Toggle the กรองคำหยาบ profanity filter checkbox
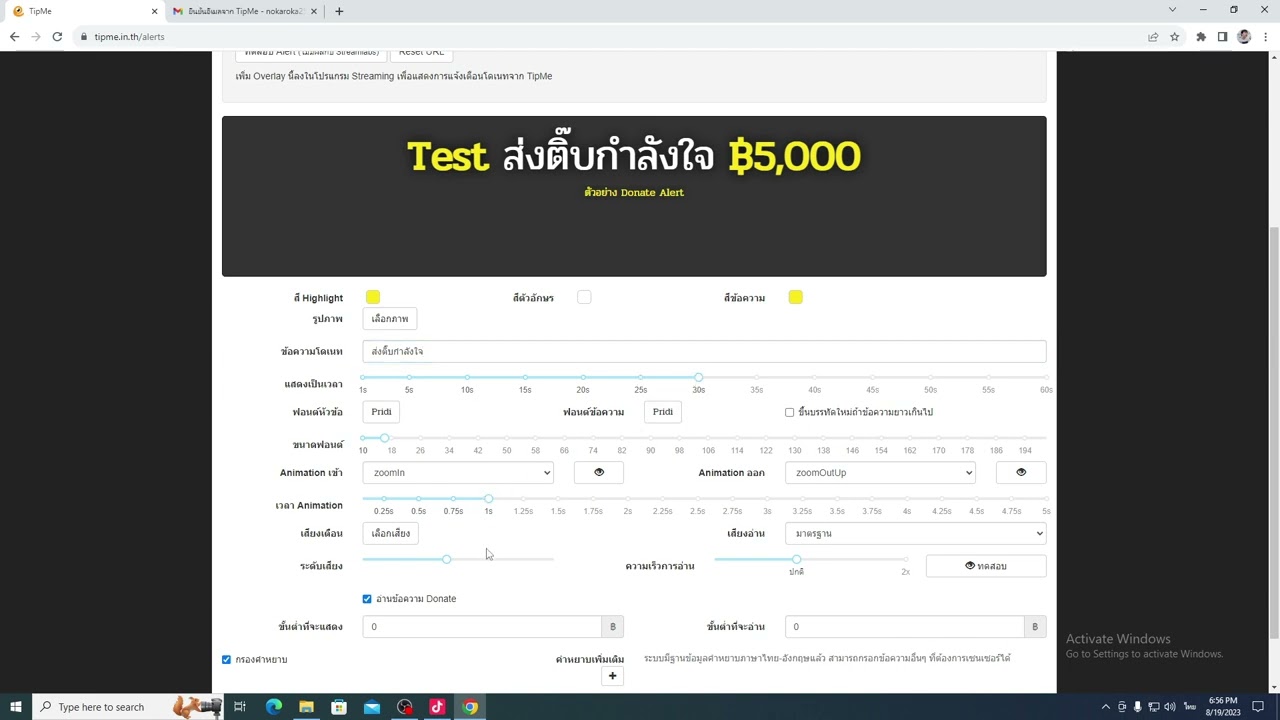 [226, 660]
